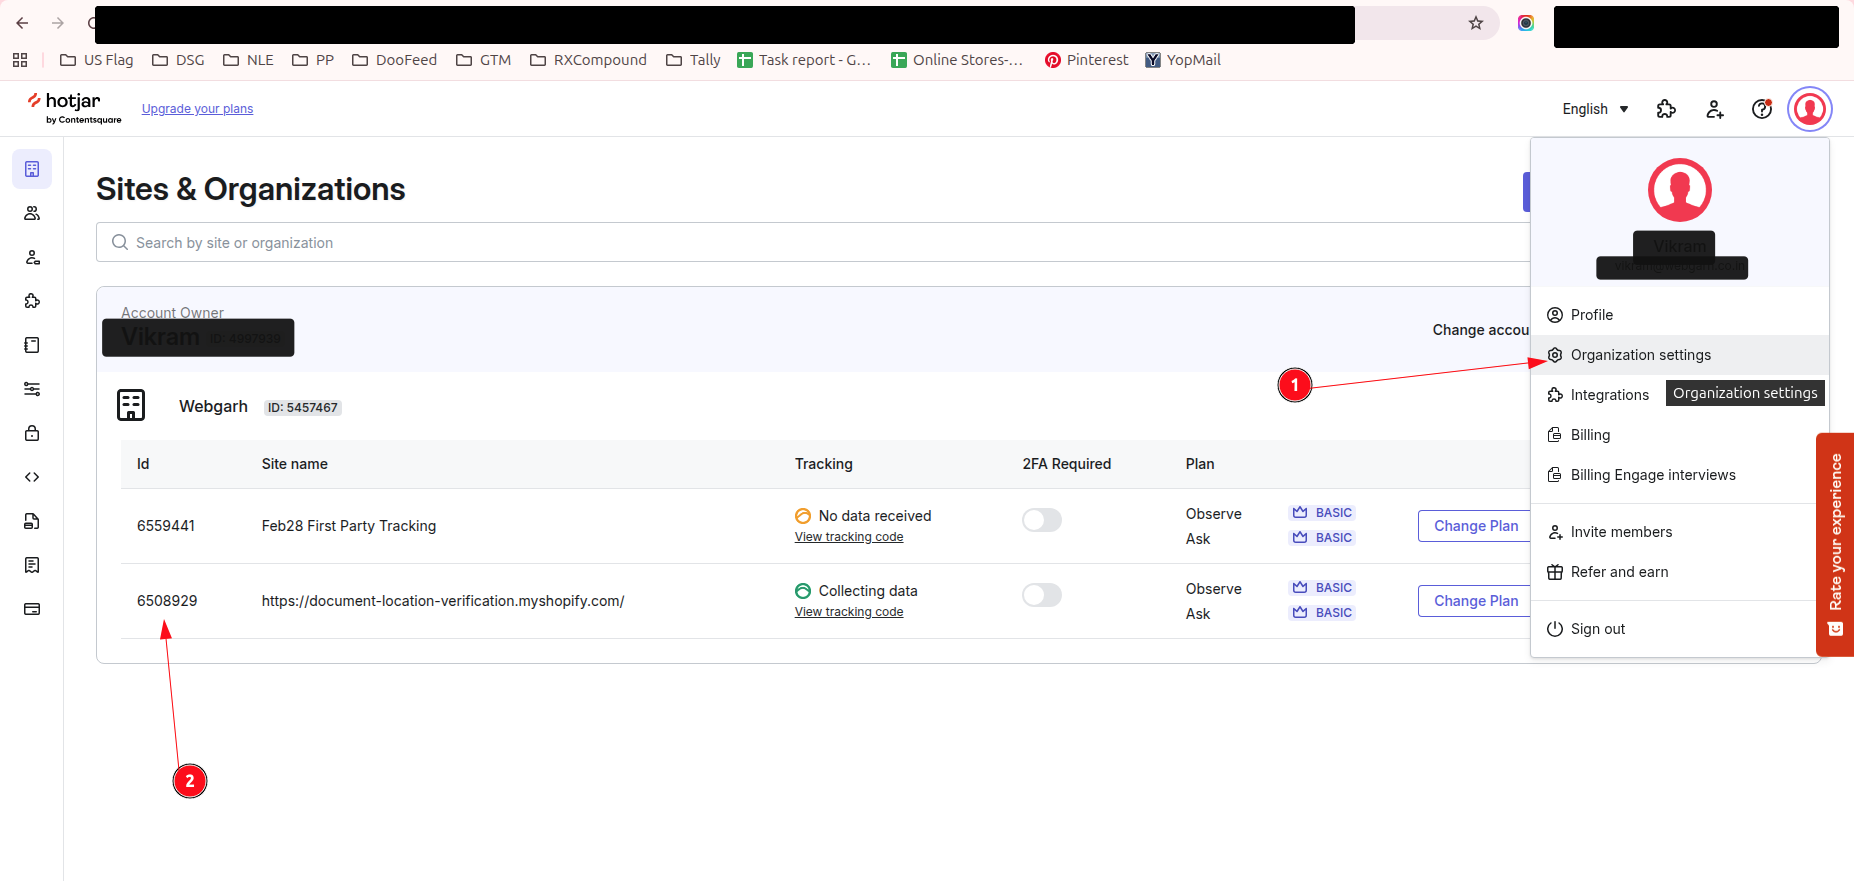
Task: Open the browser apps grid icon
Action: point(20,60)
